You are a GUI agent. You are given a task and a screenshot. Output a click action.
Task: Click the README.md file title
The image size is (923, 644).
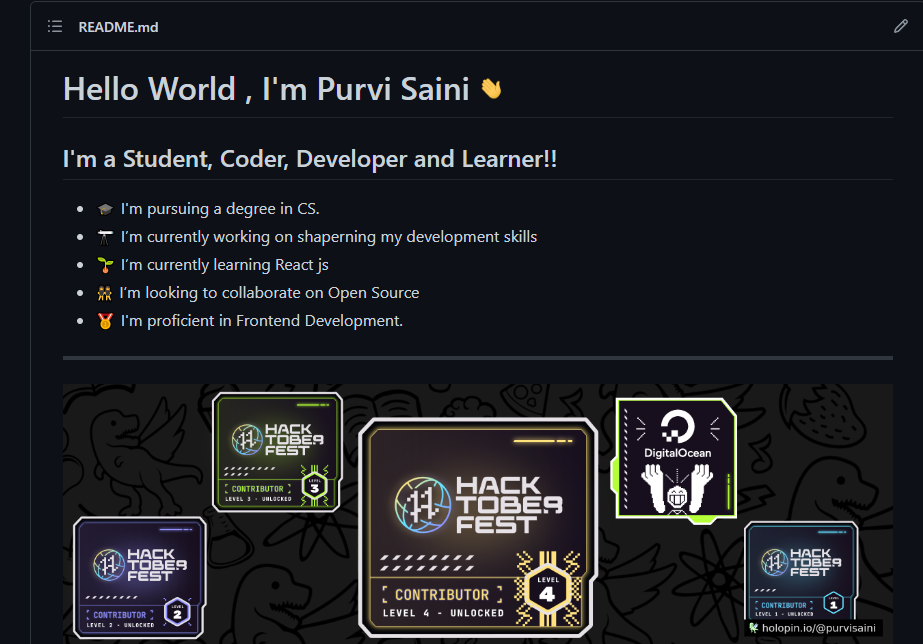pos(118,27)
